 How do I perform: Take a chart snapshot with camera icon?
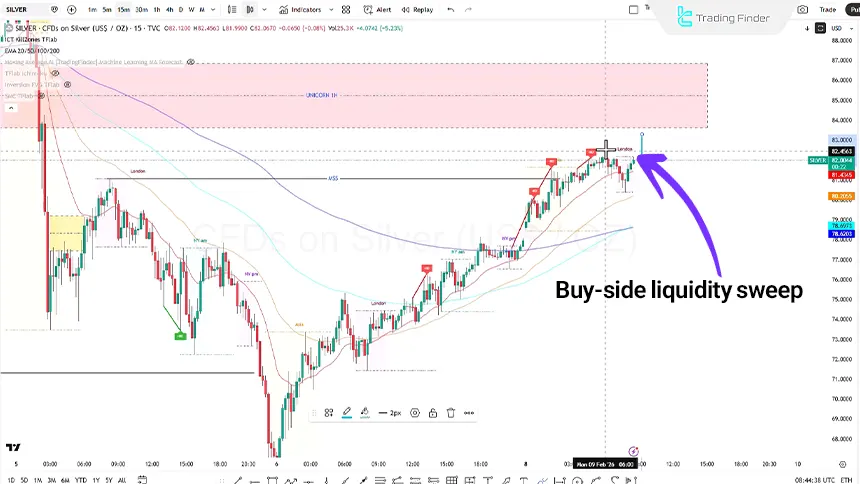(x=802, y=9)
